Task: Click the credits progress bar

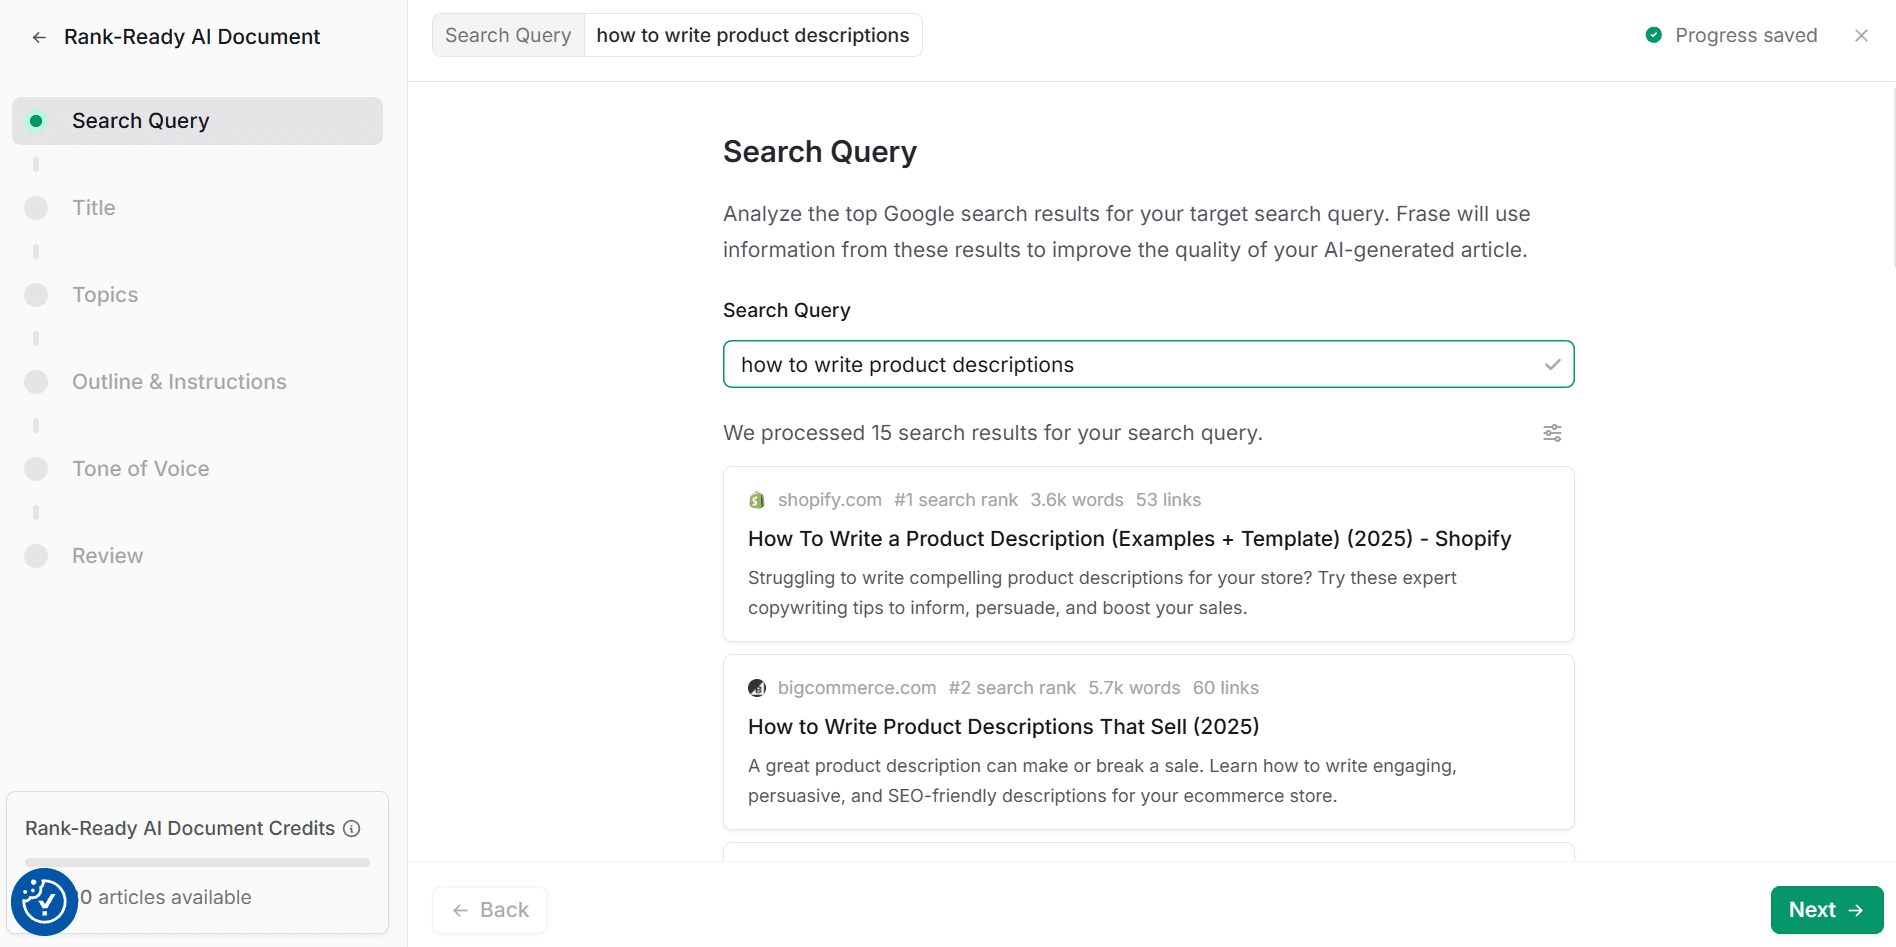Action: pos(197,862)
